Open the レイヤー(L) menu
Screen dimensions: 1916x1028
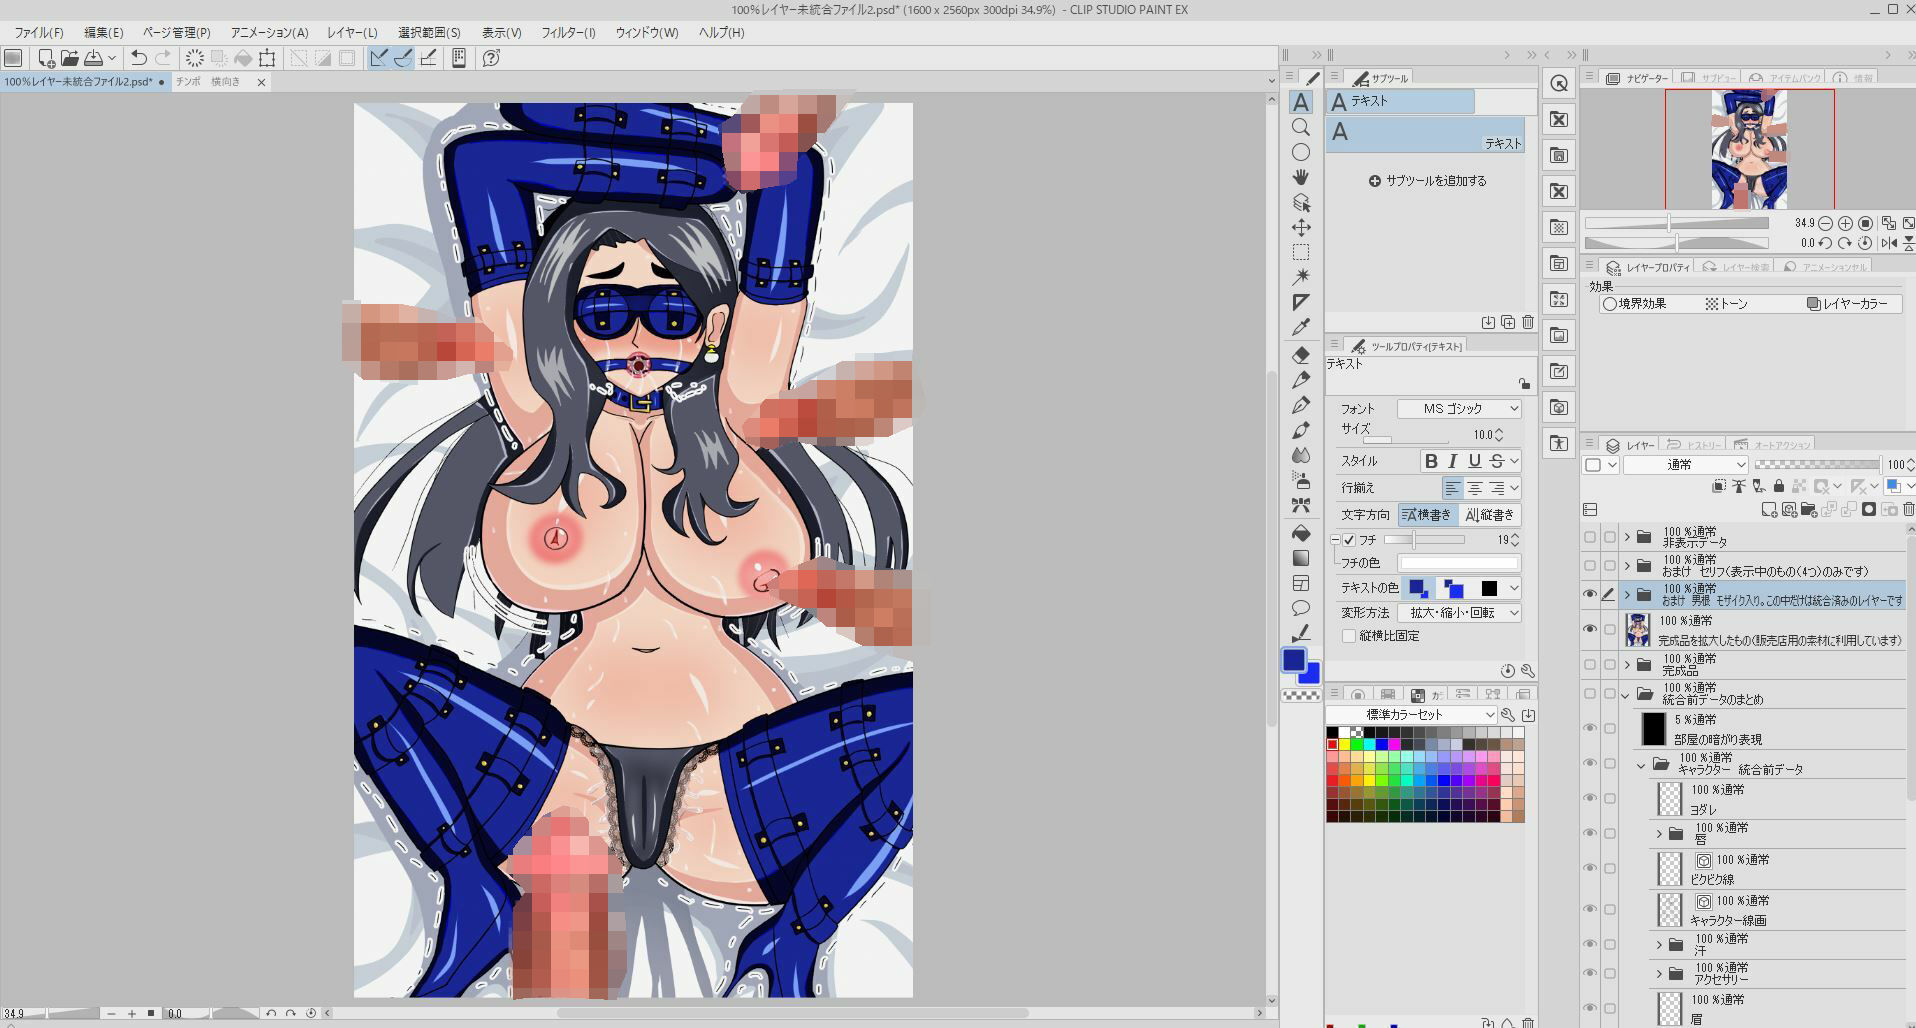coord(352,32)
